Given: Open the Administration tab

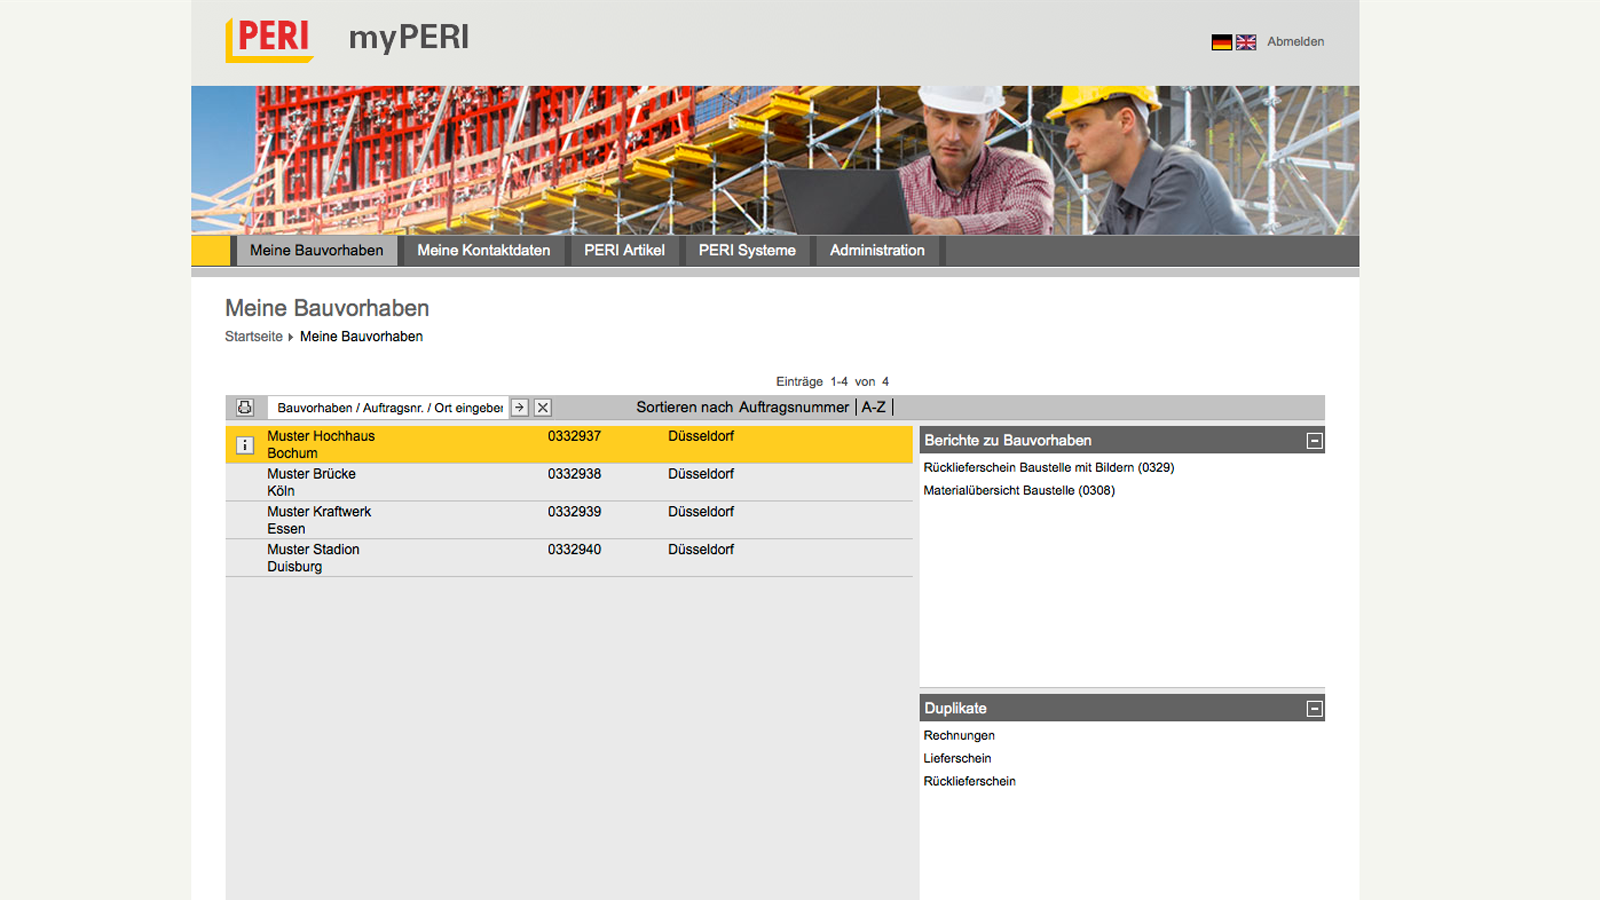Looking at the screenshot, I should pyautogui.click(x=877, y=250).
